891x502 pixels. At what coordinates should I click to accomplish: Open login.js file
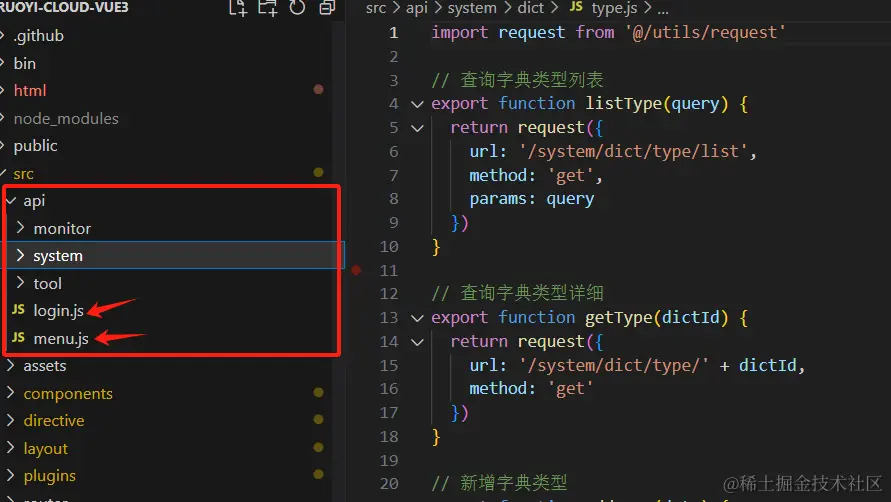coord(59,310)
